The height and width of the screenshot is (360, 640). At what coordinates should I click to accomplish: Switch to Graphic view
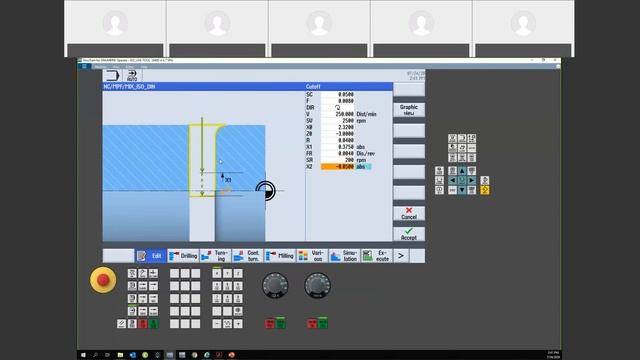(409, 110)
